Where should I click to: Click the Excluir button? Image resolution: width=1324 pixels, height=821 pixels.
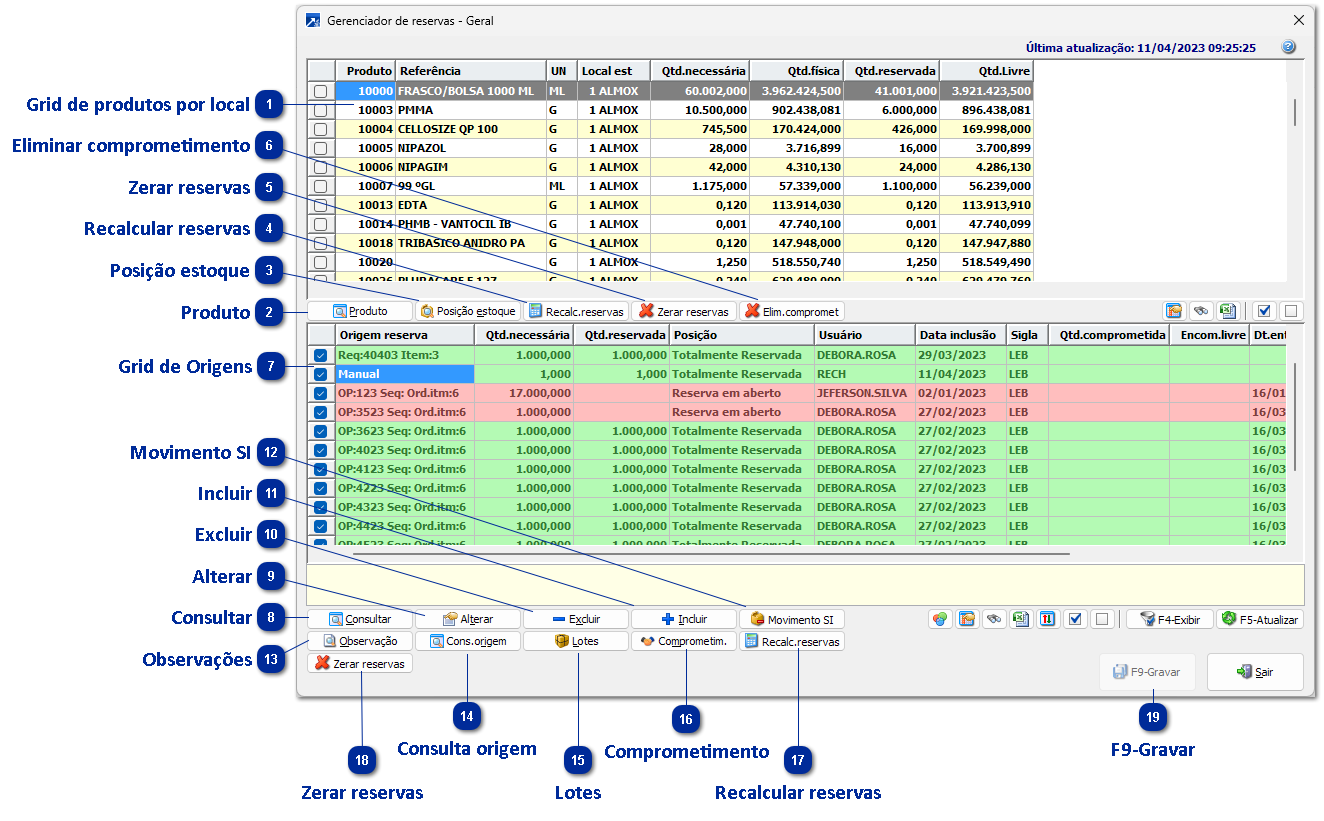click(x=576, y=619)
